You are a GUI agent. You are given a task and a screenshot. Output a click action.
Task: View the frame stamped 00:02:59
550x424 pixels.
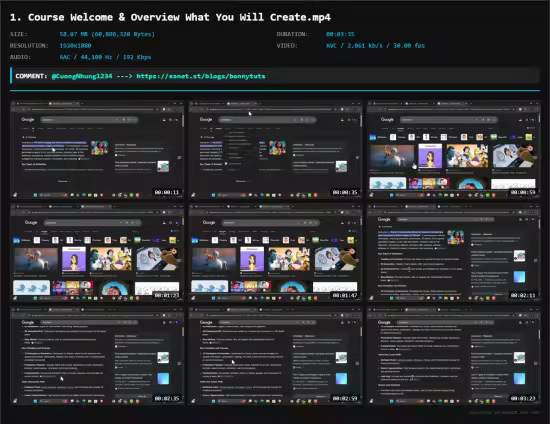click(x=275, y=356)
